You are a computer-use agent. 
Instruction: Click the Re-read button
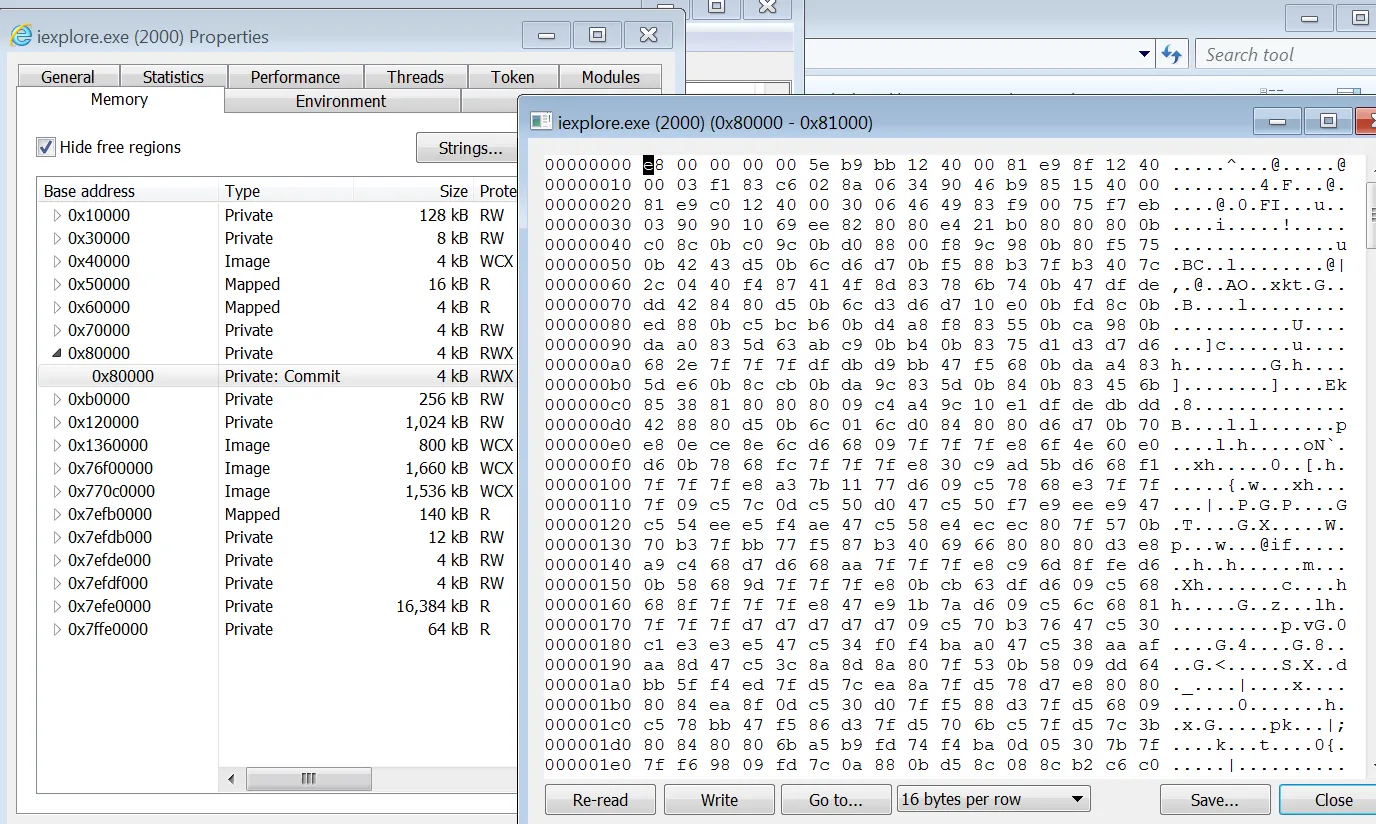point(600,799)
